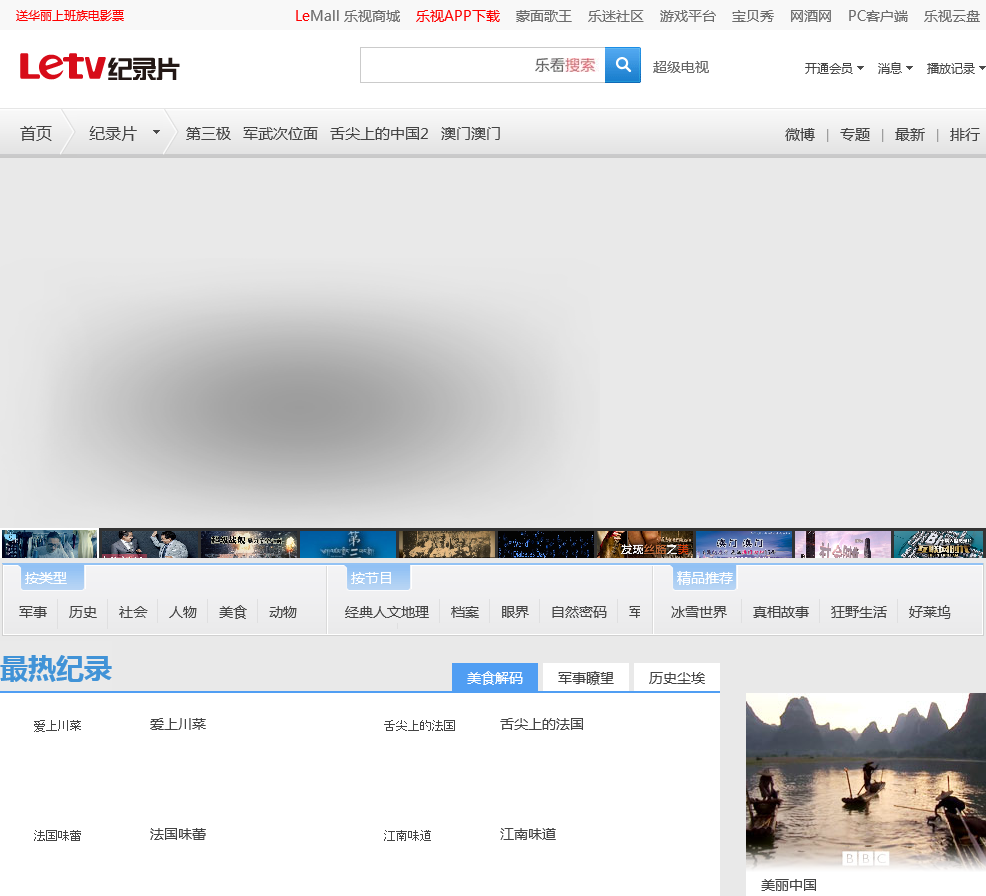Focus the 乐看搜索 search field

(x=482, y=65)
